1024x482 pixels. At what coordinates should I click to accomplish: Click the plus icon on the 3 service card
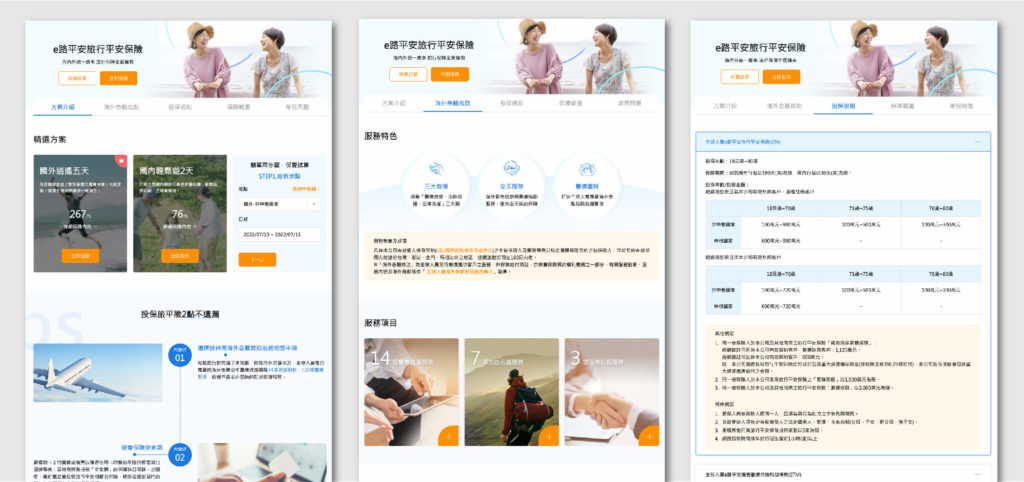tap(648, 435)
